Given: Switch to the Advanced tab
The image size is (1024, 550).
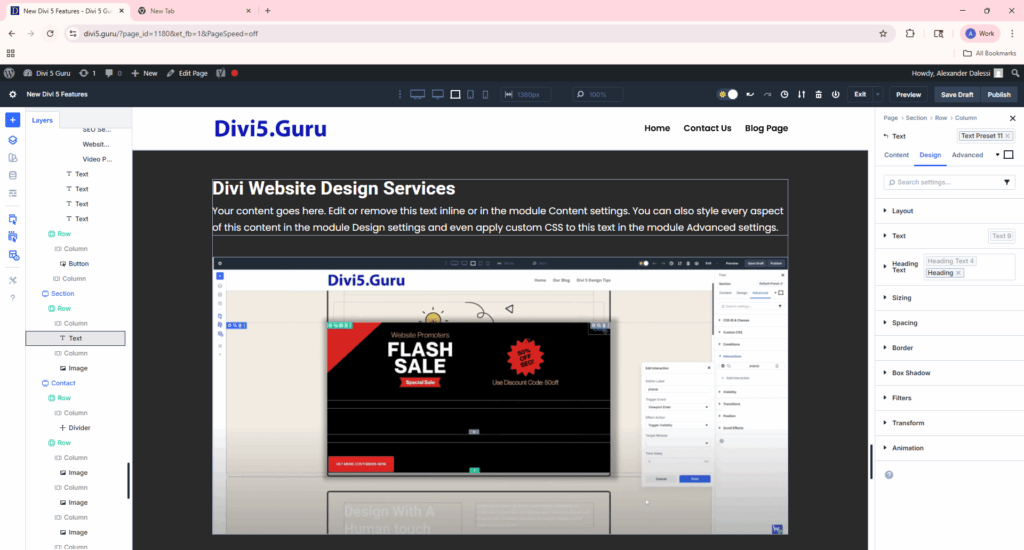Looking at the screenshot, I should pyautogui.click(x=967, y=155).
